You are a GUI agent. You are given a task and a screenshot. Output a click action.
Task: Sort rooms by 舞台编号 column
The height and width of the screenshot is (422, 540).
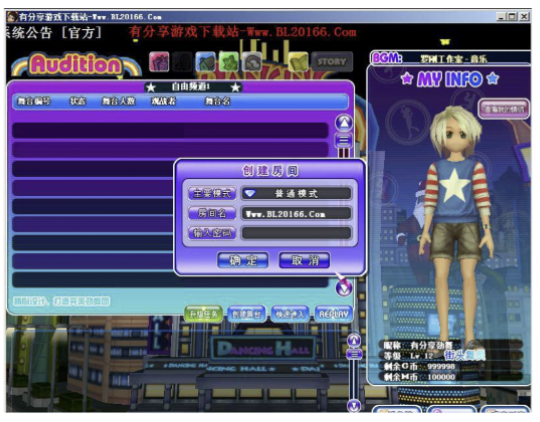pos(34,101)
